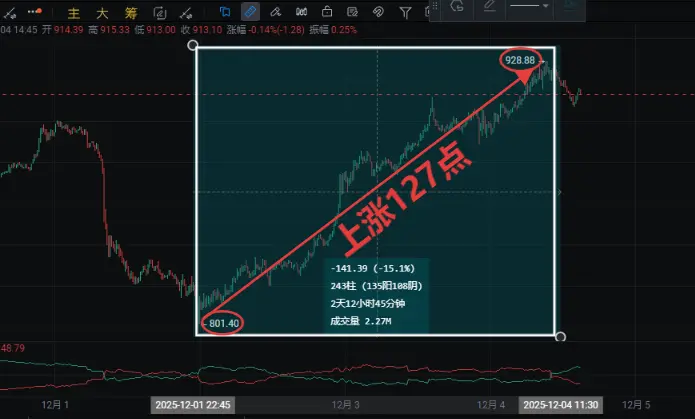Pick the line tool icon beside the link icon
Screen dimensions: 695x419
point(186,13)
